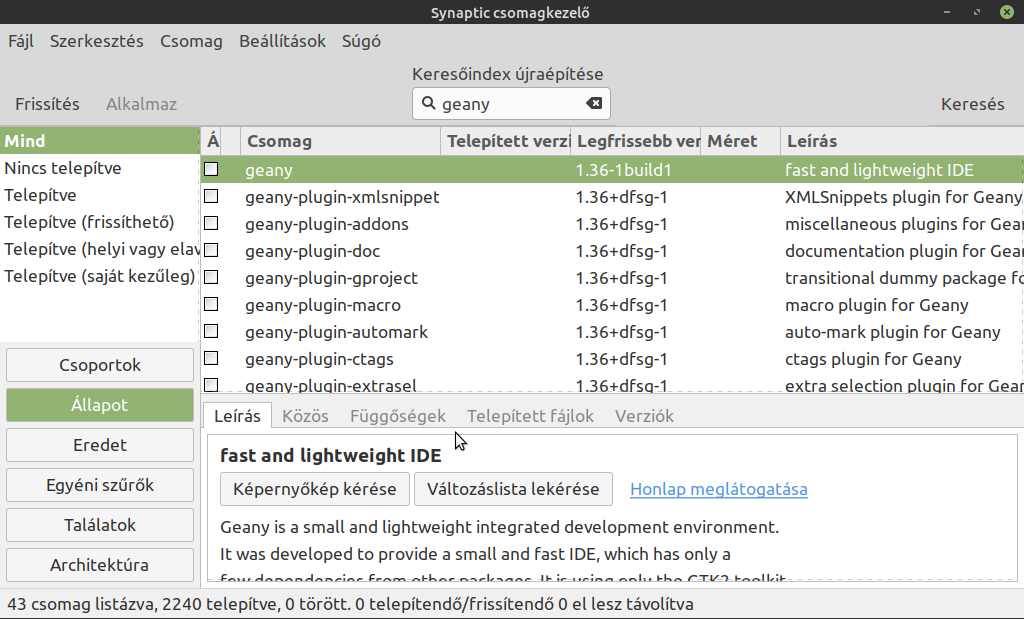Click the Architektúra button
The height and width of the screenshot is (619, 1024).
(100, 565)
